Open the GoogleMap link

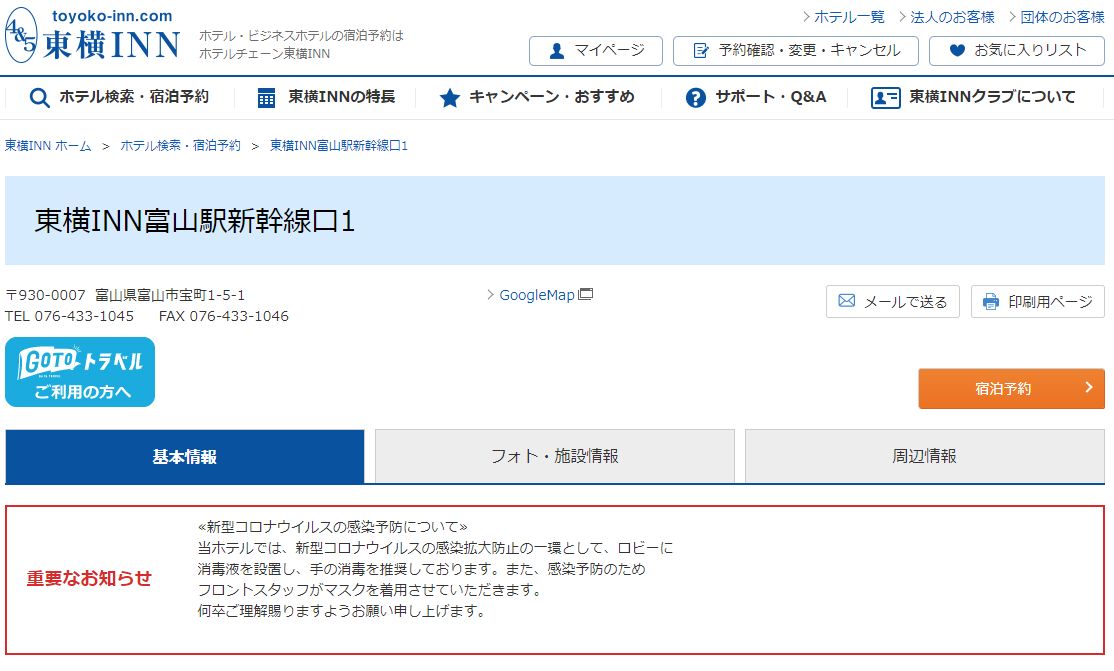point(539,295)
